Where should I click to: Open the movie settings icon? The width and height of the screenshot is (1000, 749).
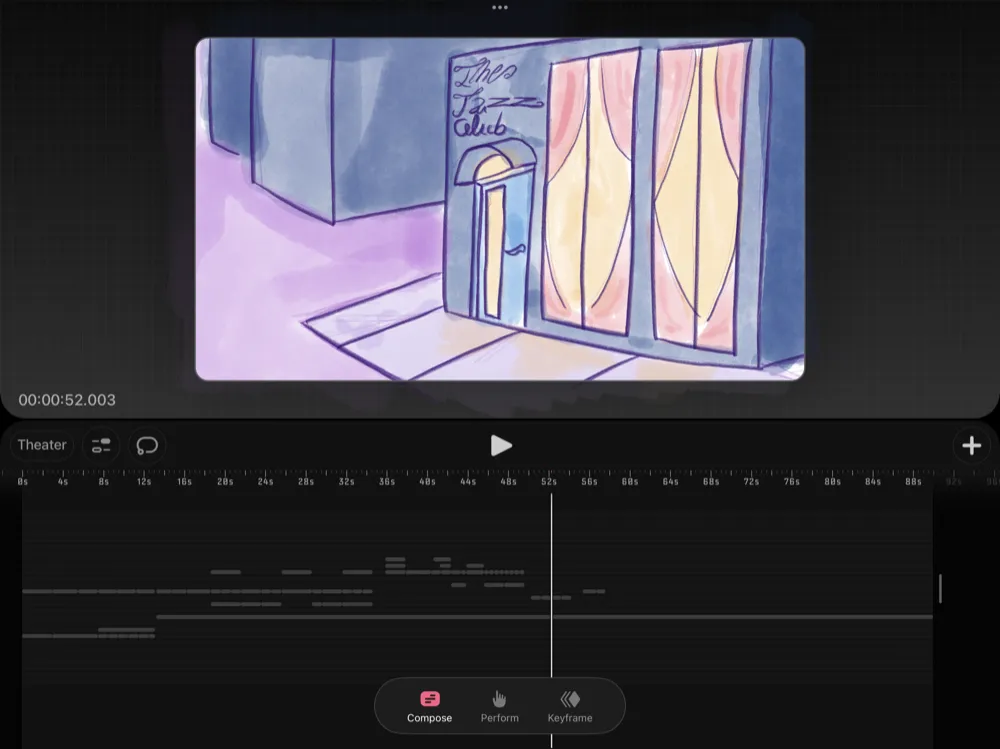101,445
